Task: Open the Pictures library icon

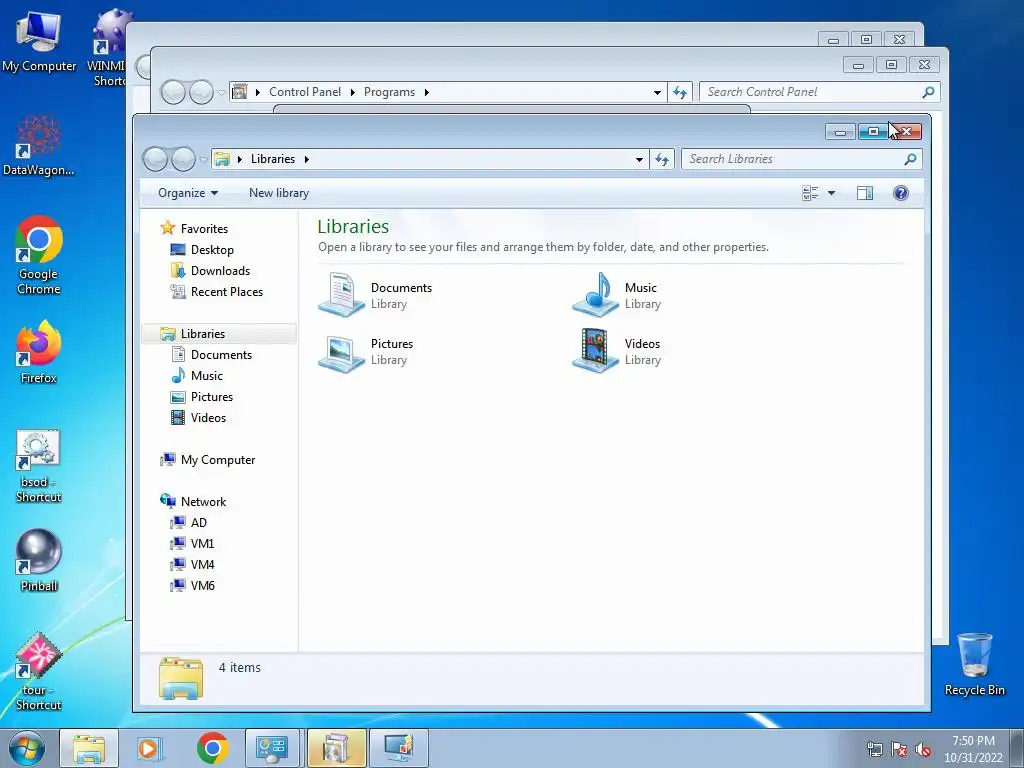Action: [x=341, y=353]
